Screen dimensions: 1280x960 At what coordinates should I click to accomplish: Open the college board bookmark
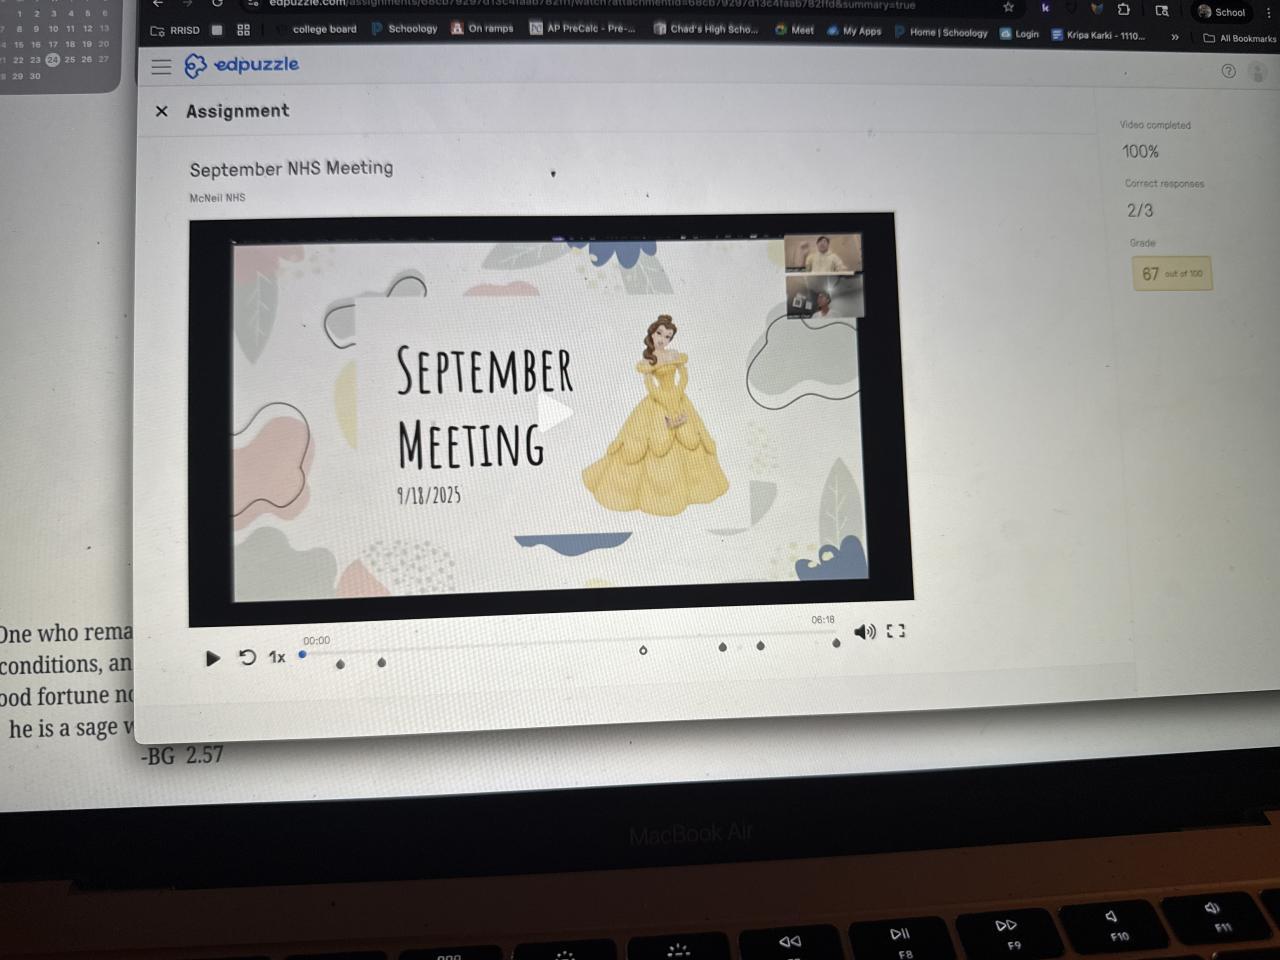317,29
